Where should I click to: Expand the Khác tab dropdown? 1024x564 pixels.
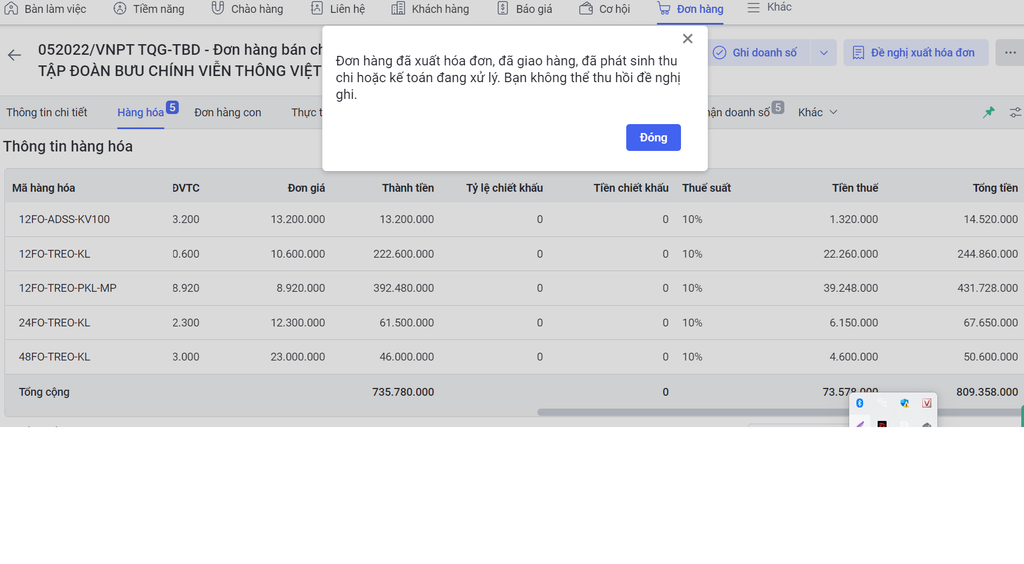(817, 112)
